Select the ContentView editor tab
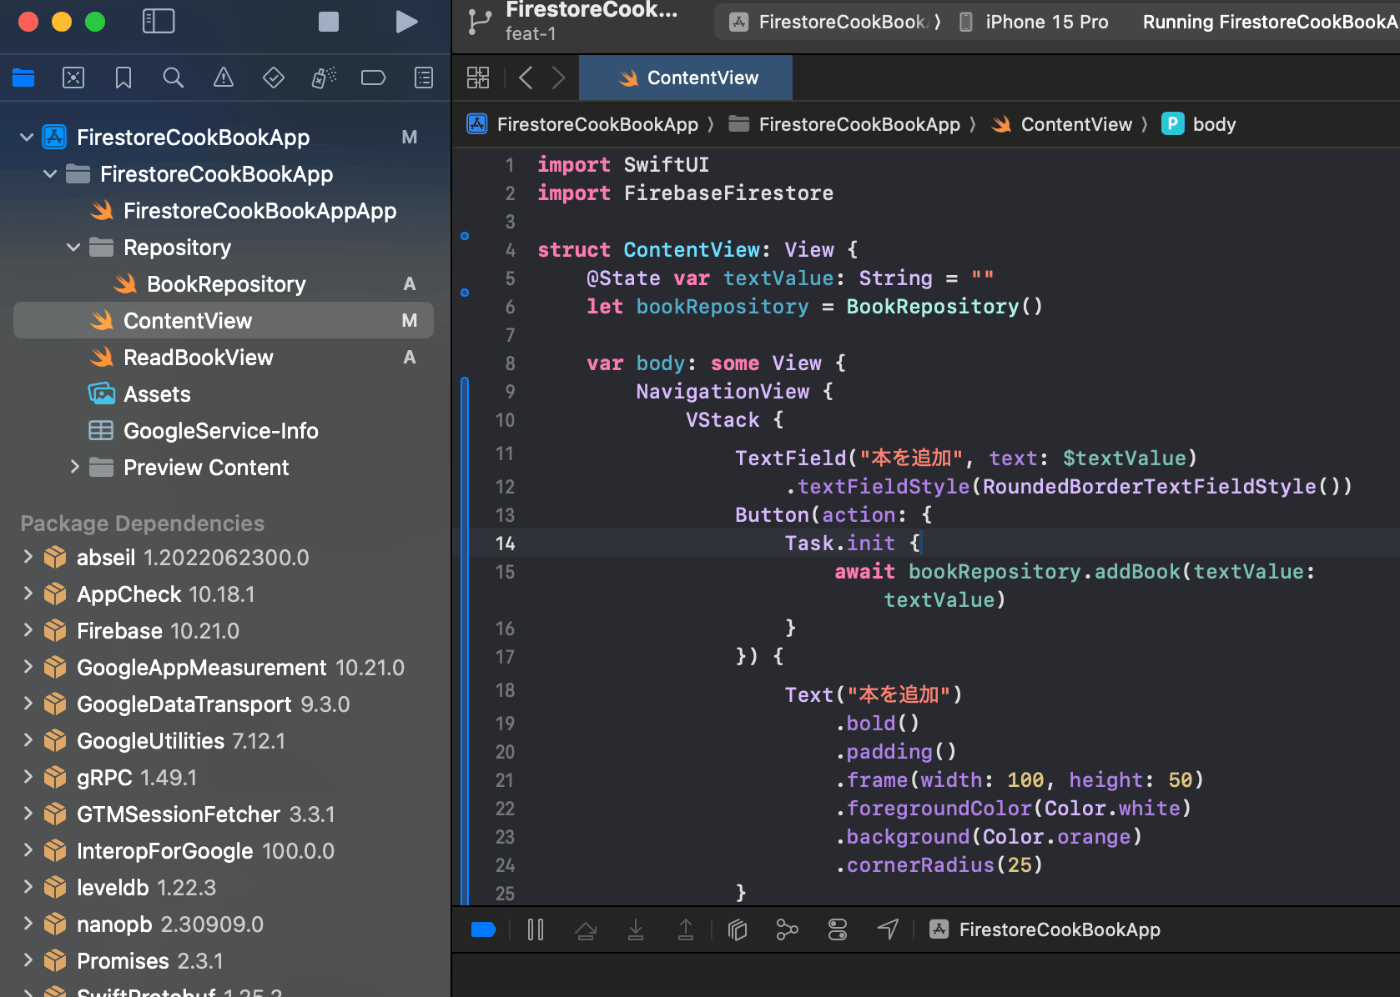The image size is (1400, 997). pos(686,77)
